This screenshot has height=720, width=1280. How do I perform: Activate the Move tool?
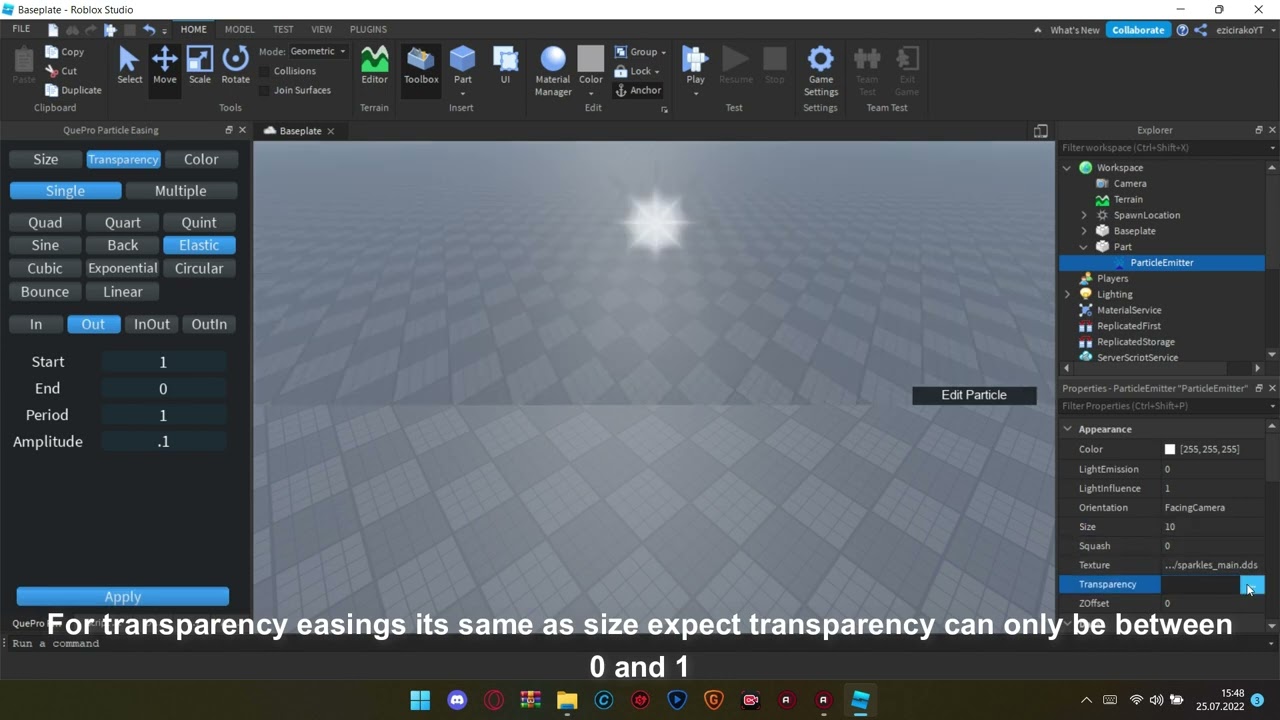tap(164, 66)
